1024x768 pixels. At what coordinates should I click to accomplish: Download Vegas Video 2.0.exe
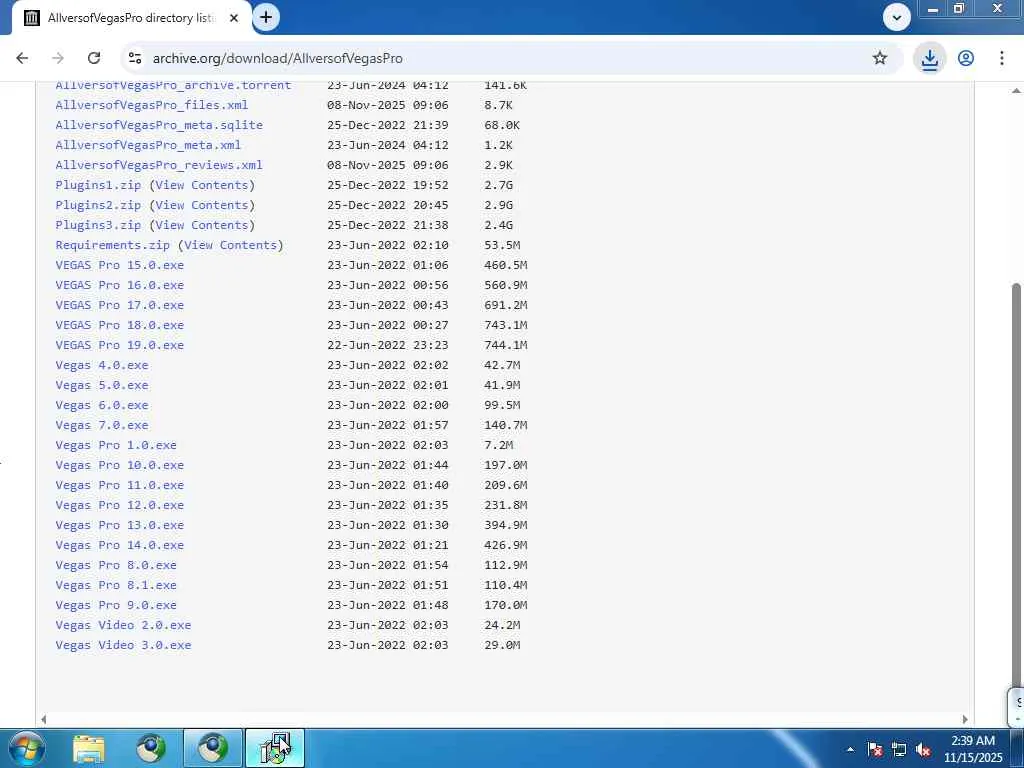[x=123, y=625]
